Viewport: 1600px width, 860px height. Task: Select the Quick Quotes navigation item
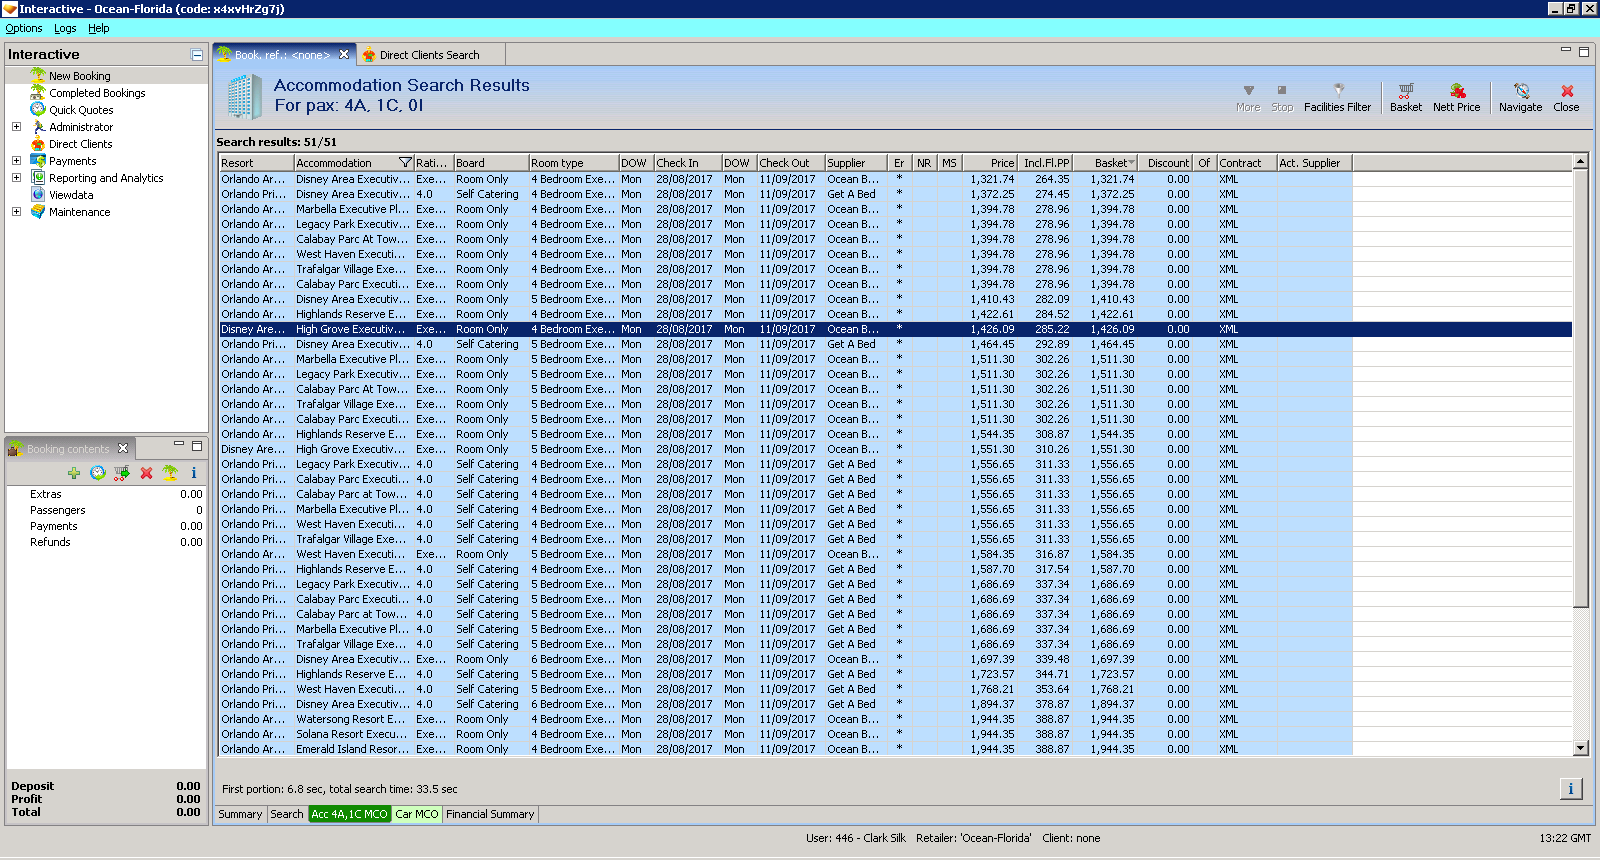click(81, 110)
